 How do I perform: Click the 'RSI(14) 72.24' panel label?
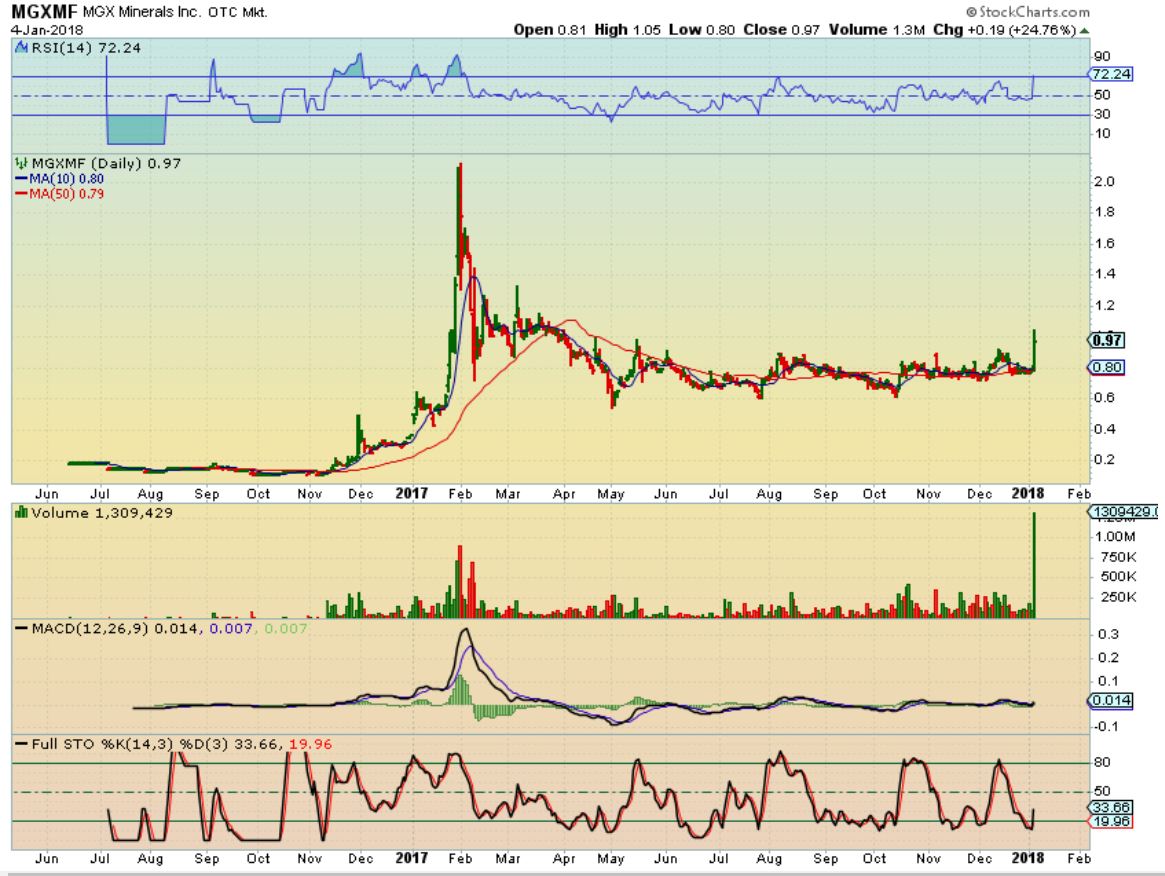pos(86,48)
